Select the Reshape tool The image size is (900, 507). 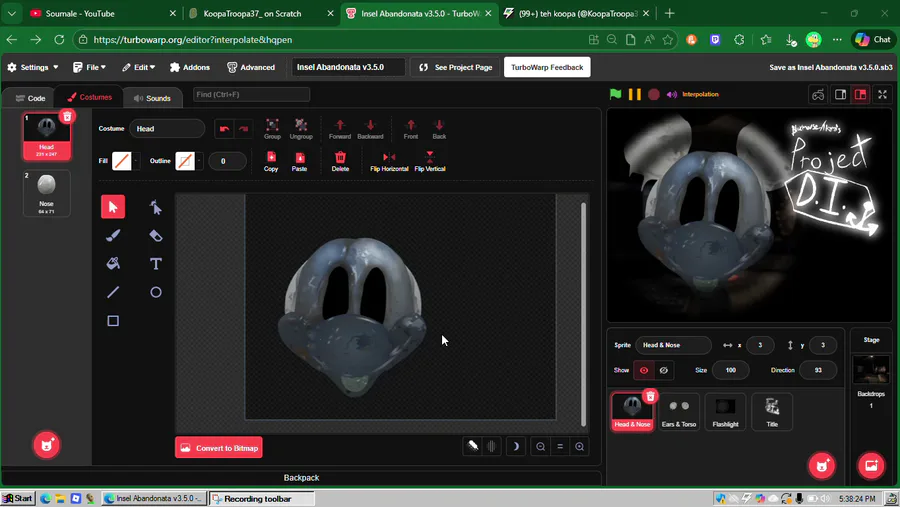[x=156, y=207]
